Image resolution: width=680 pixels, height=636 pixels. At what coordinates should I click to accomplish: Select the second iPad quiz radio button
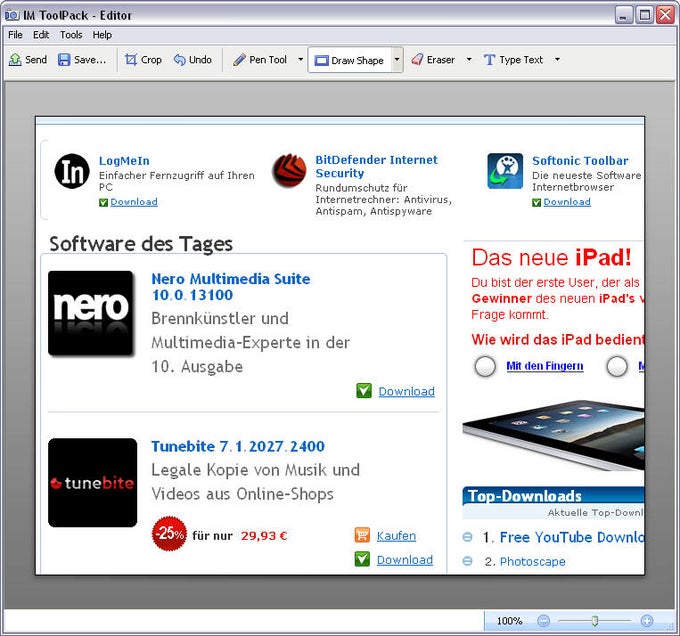(x=617, y=366)
